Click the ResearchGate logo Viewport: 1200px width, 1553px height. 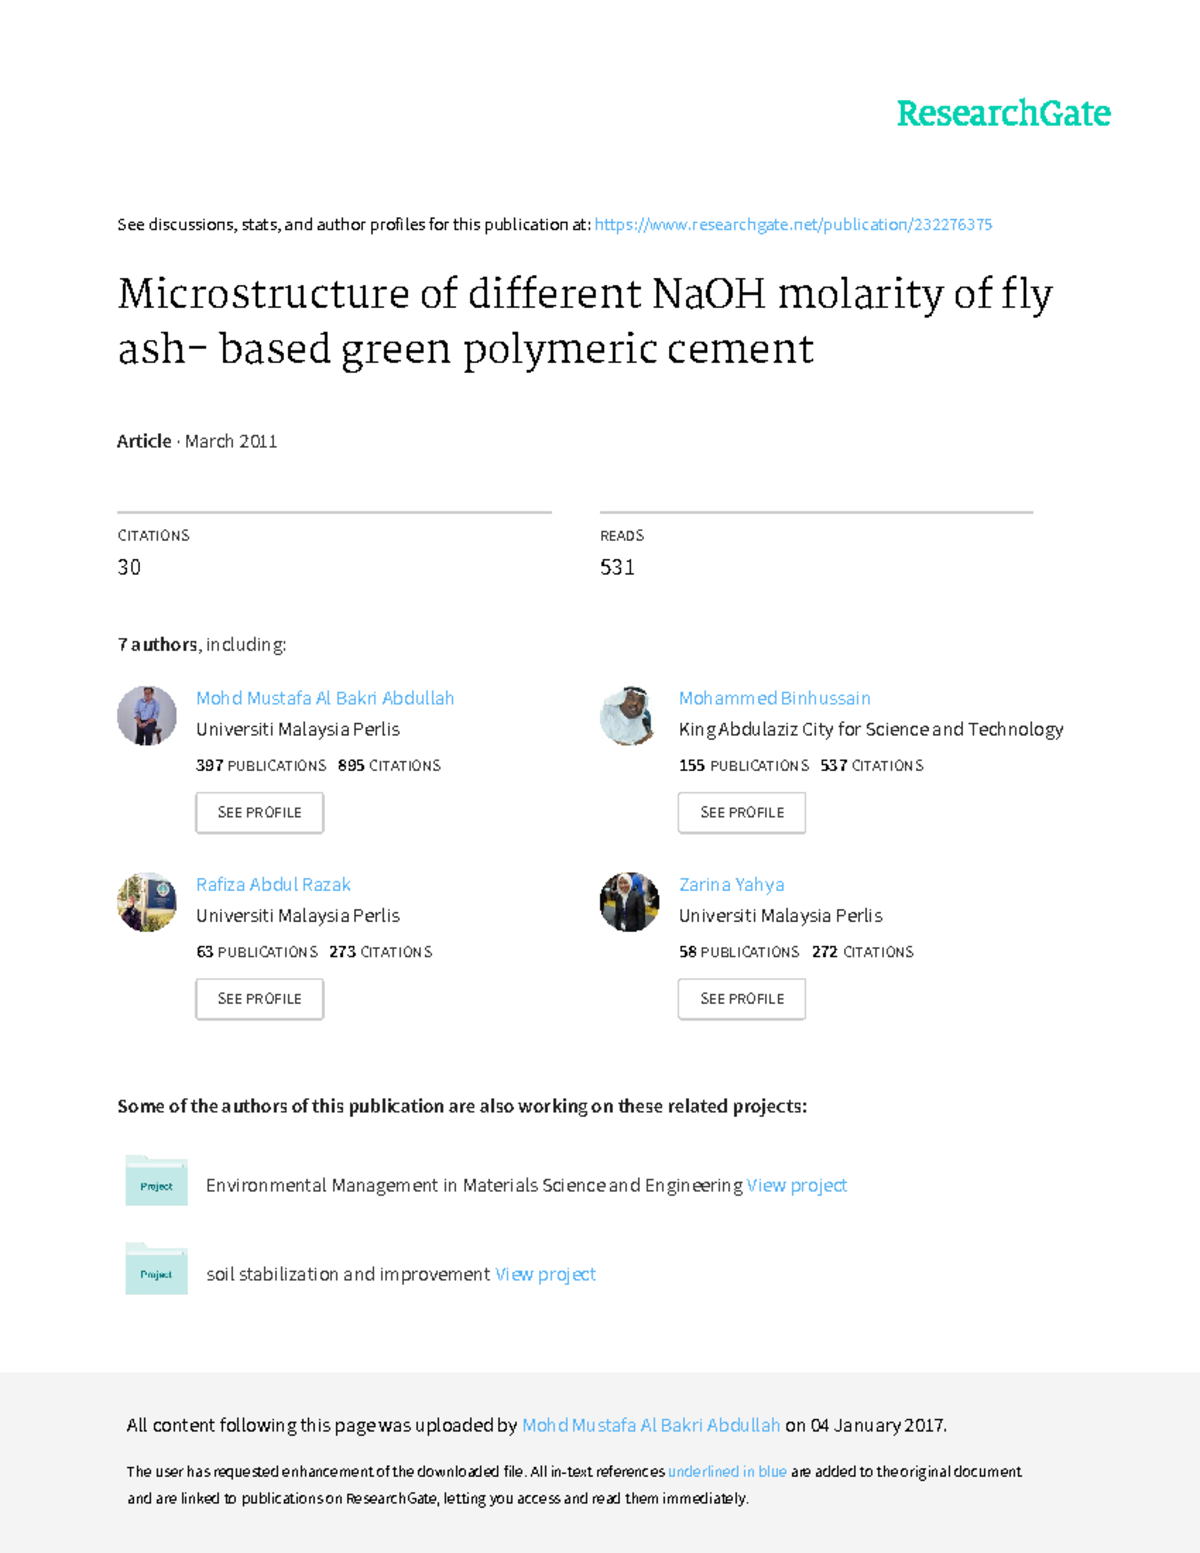(1003, 114)
